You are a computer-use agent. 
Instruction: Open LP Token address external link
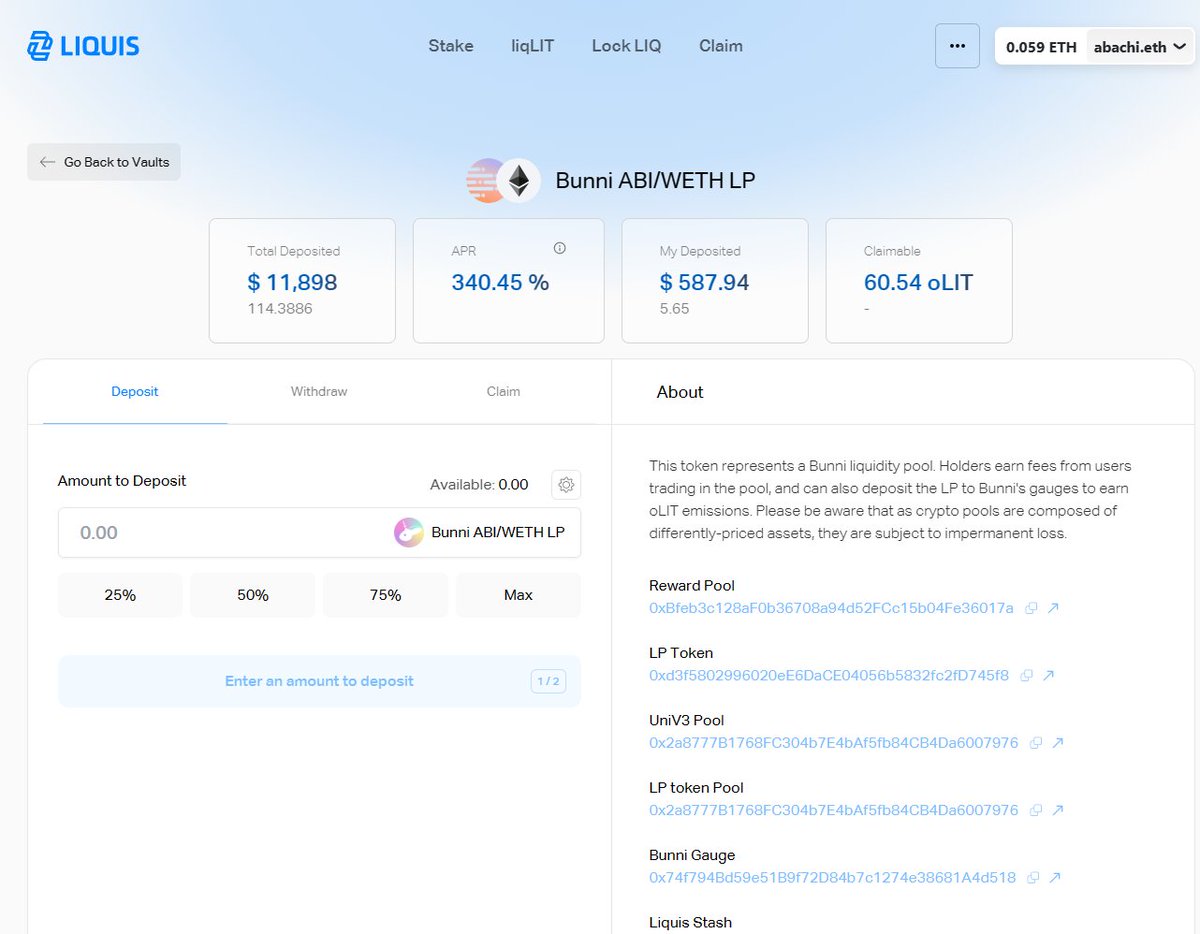coord(1048,675)
